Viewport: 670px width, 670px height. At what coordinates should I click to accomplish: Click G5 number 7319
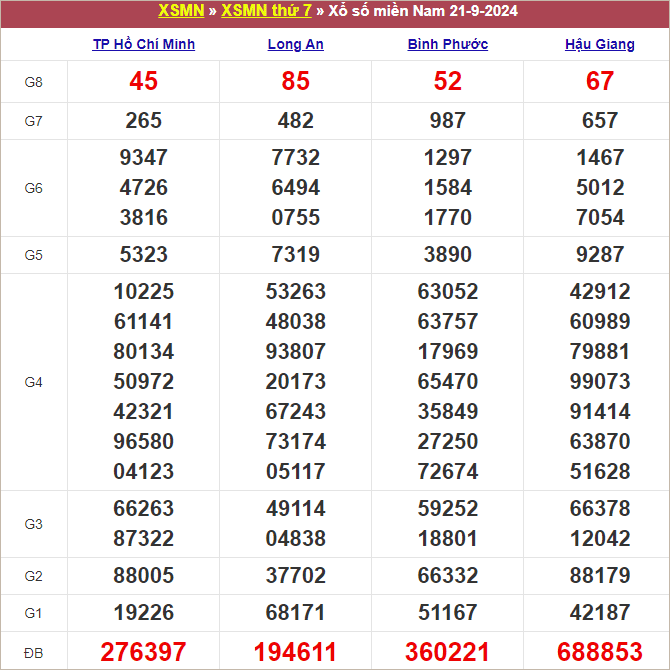point(296,255)
